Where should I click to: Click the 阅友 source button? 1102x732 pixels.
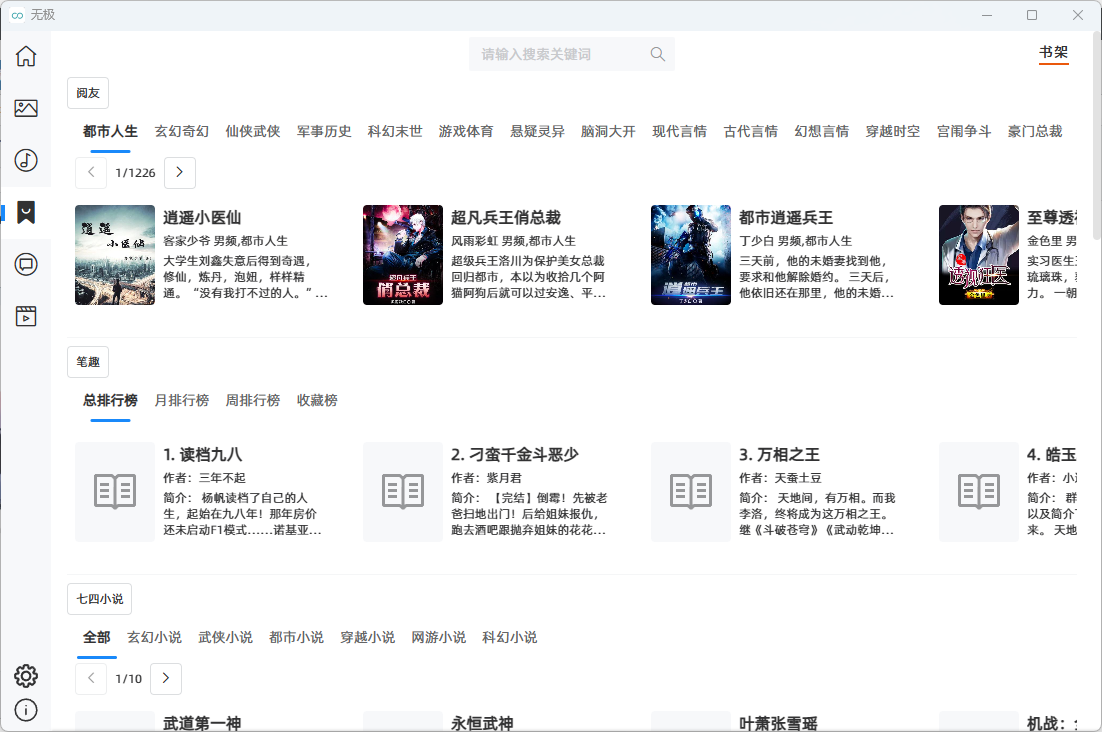coord(88,93)
